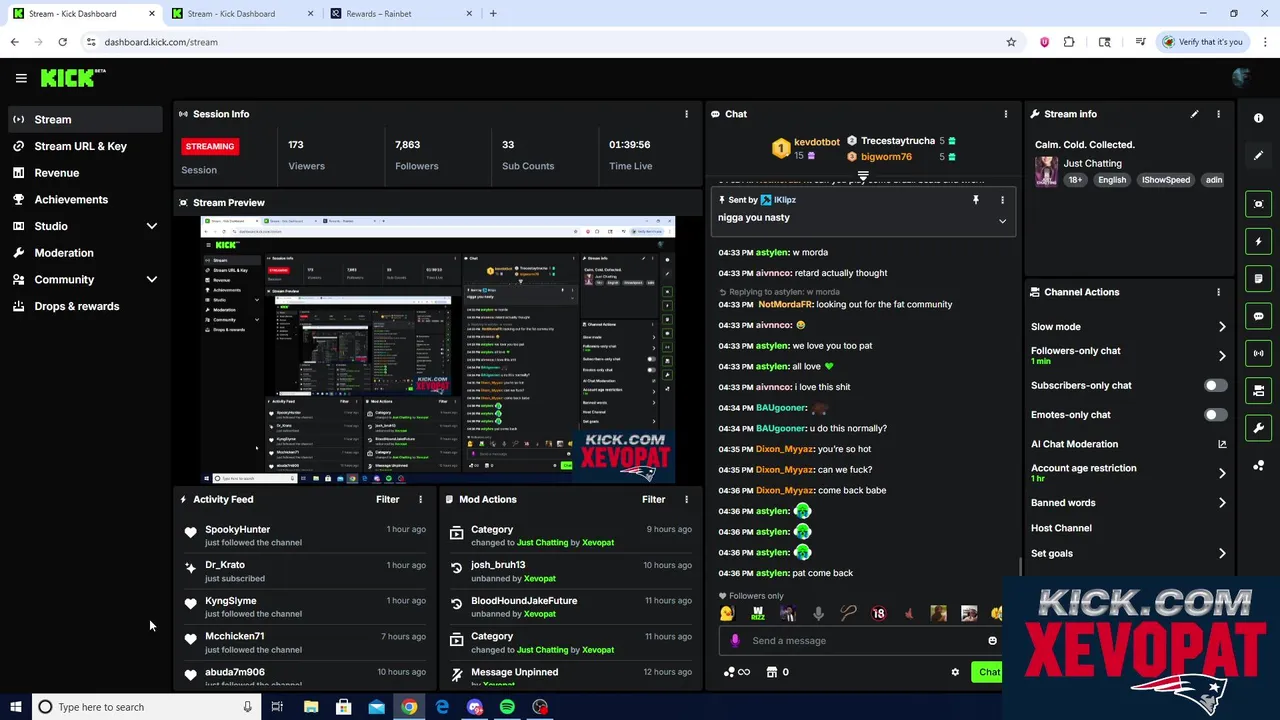Viewport: 1280px width, 720px height.
Task: Click the channel actions camera icon in right rail
Action: click(x=1258, y=391)
